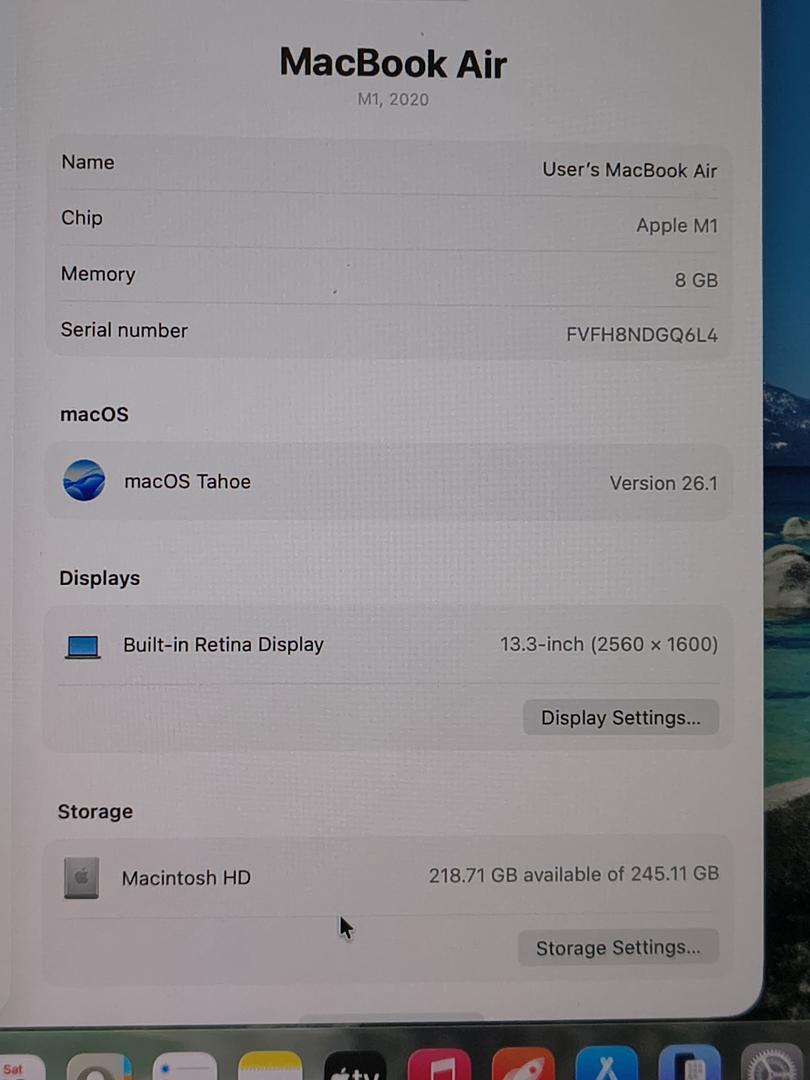This screenshot has height=1080, width=810.
Task: Click the name User's MacBook Air
Action: [x=629, y=170]
